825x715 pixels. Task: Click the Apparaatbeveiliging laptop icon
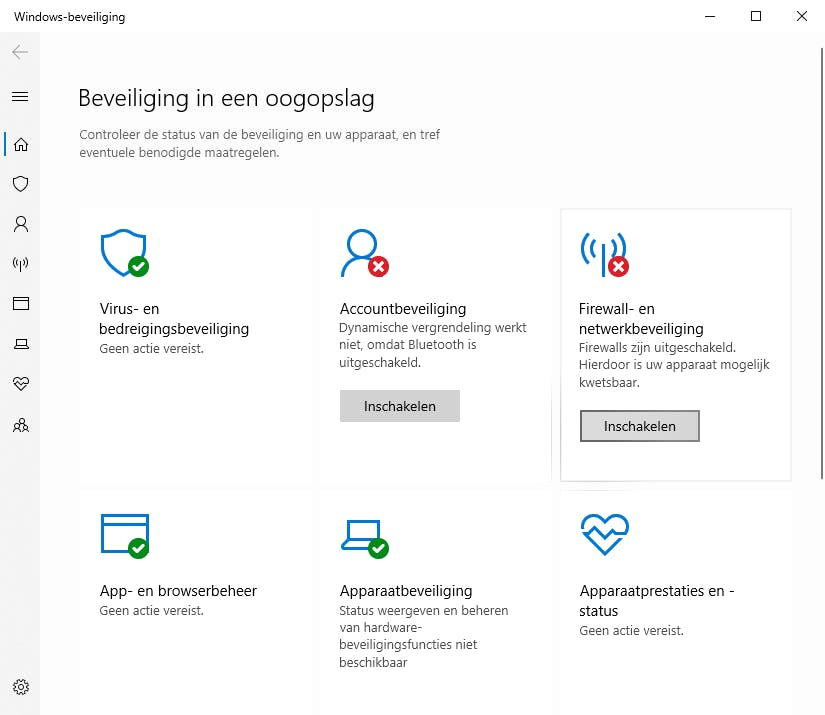(365, 539)
